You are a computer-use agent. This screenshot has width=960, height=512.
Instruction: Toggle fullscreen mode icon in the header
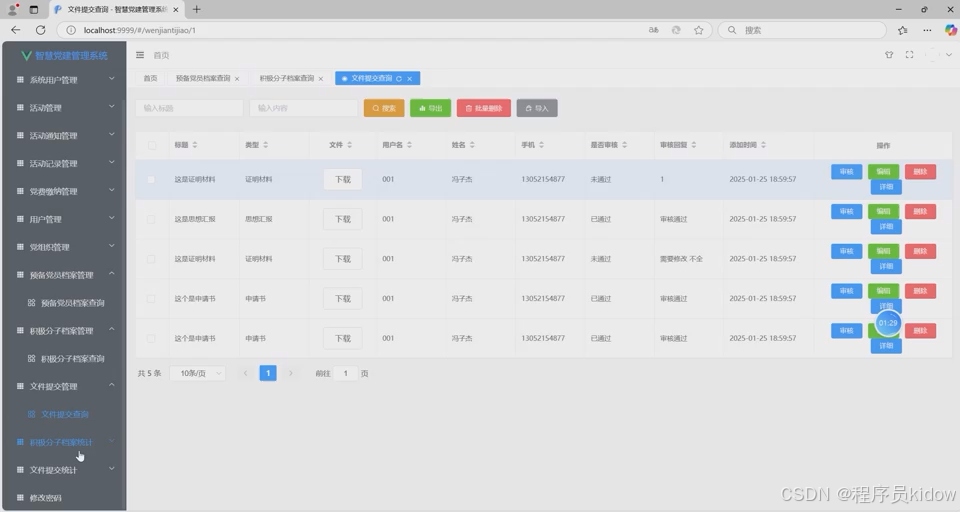point(910,55)
